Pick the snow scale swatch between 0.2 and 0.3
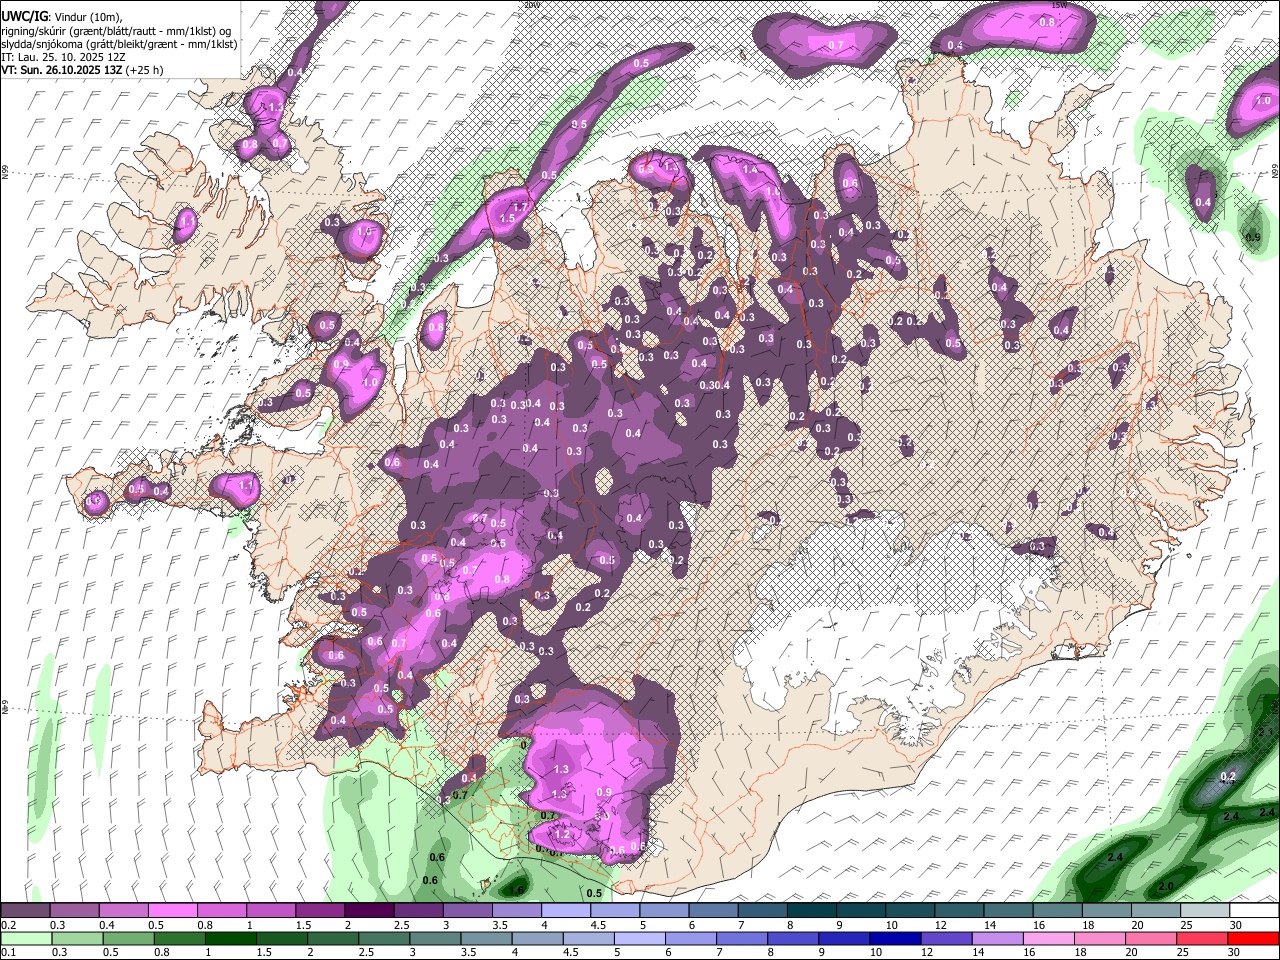 (x=25, y=910)
